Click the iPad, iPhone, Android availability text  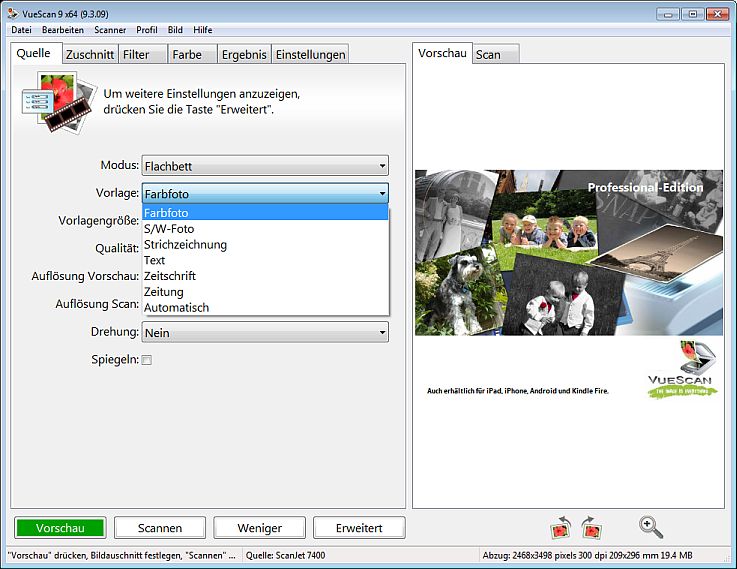[517, 390]
